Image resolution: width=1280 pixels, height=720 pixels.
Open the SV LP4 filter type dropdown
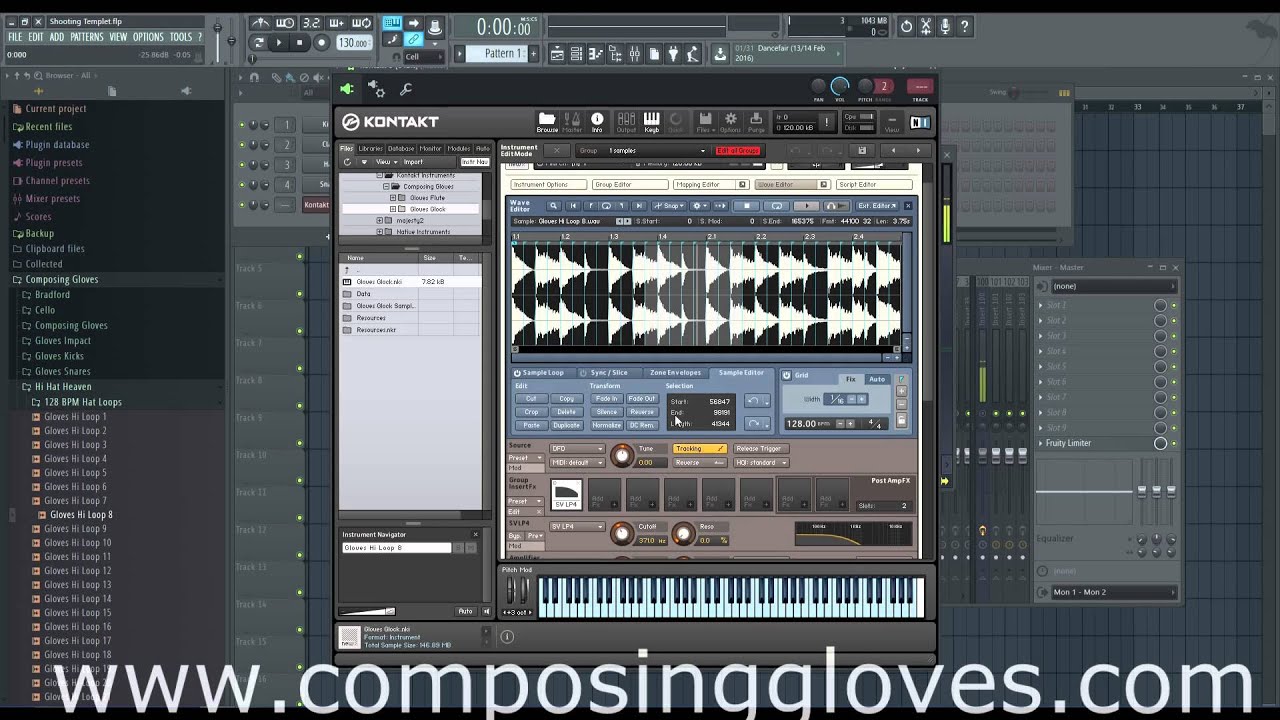pyautogui.click(x=577, y=527)
